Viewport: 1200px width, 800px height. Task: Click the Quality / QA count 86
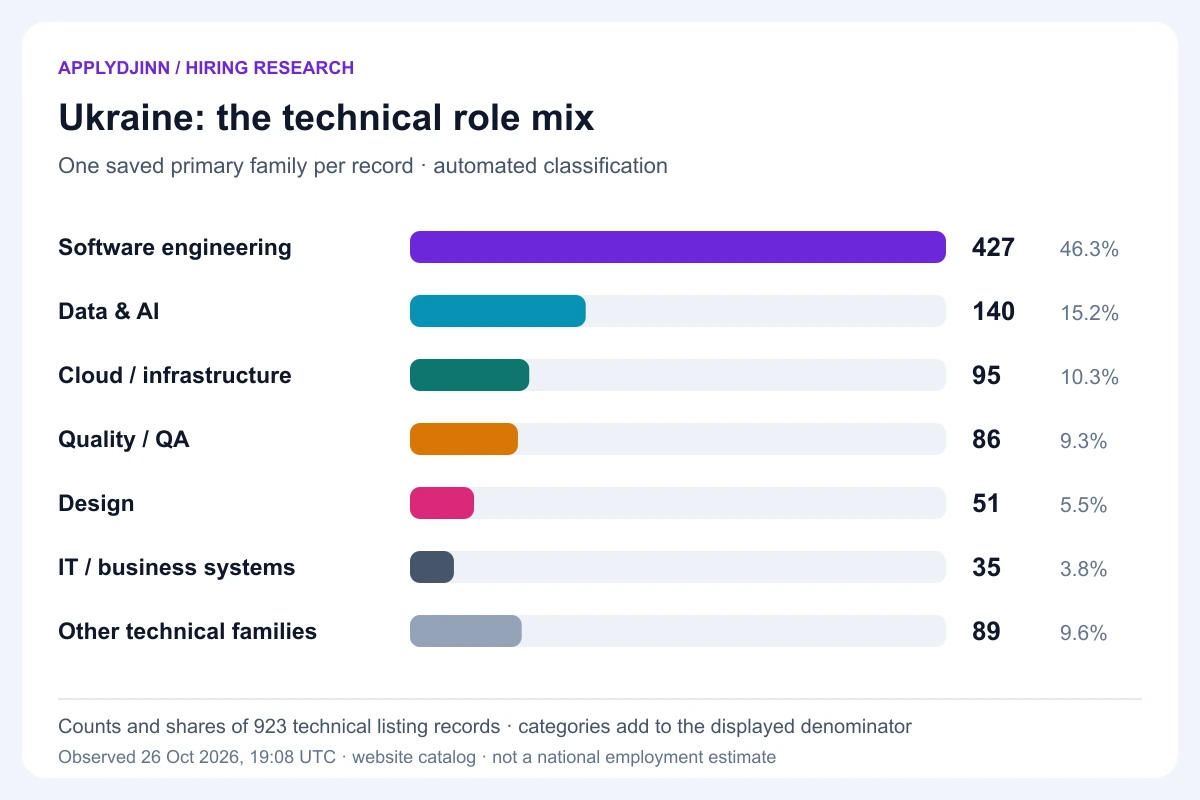[986, 439]
